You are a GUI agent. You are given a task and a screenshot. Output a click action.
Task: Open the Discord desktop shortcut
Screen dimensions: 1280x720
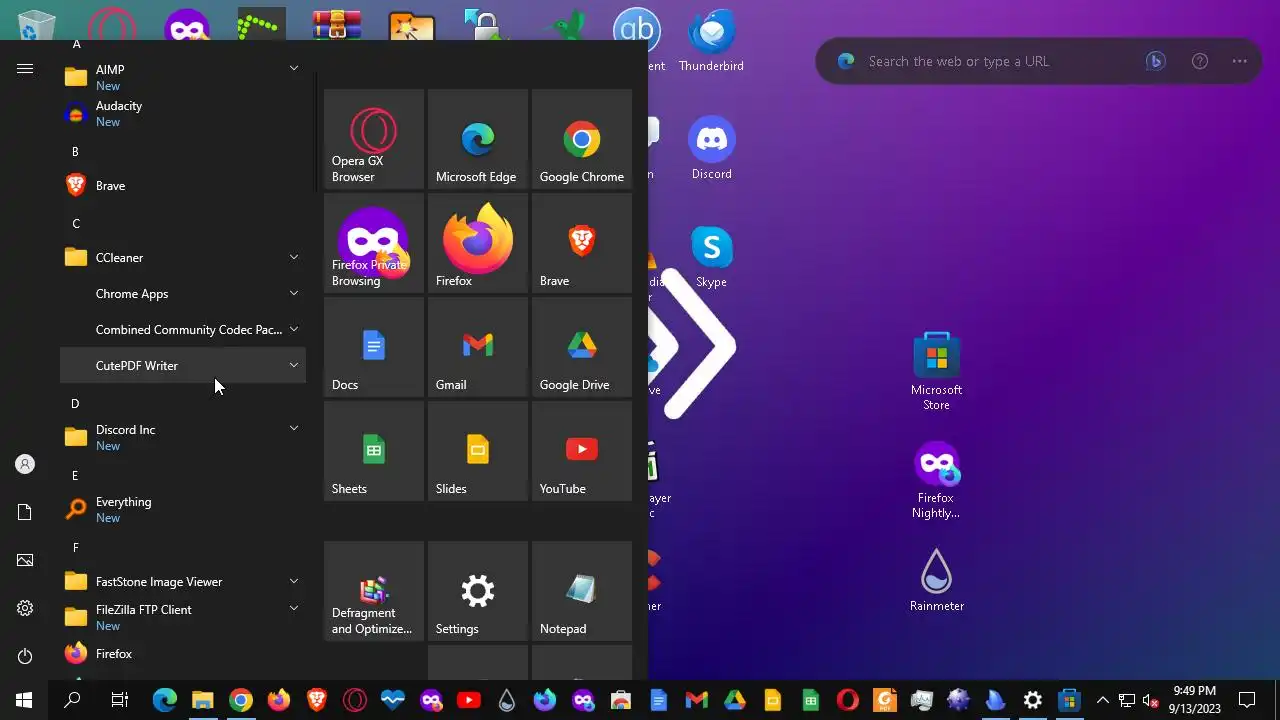[711, 149]
